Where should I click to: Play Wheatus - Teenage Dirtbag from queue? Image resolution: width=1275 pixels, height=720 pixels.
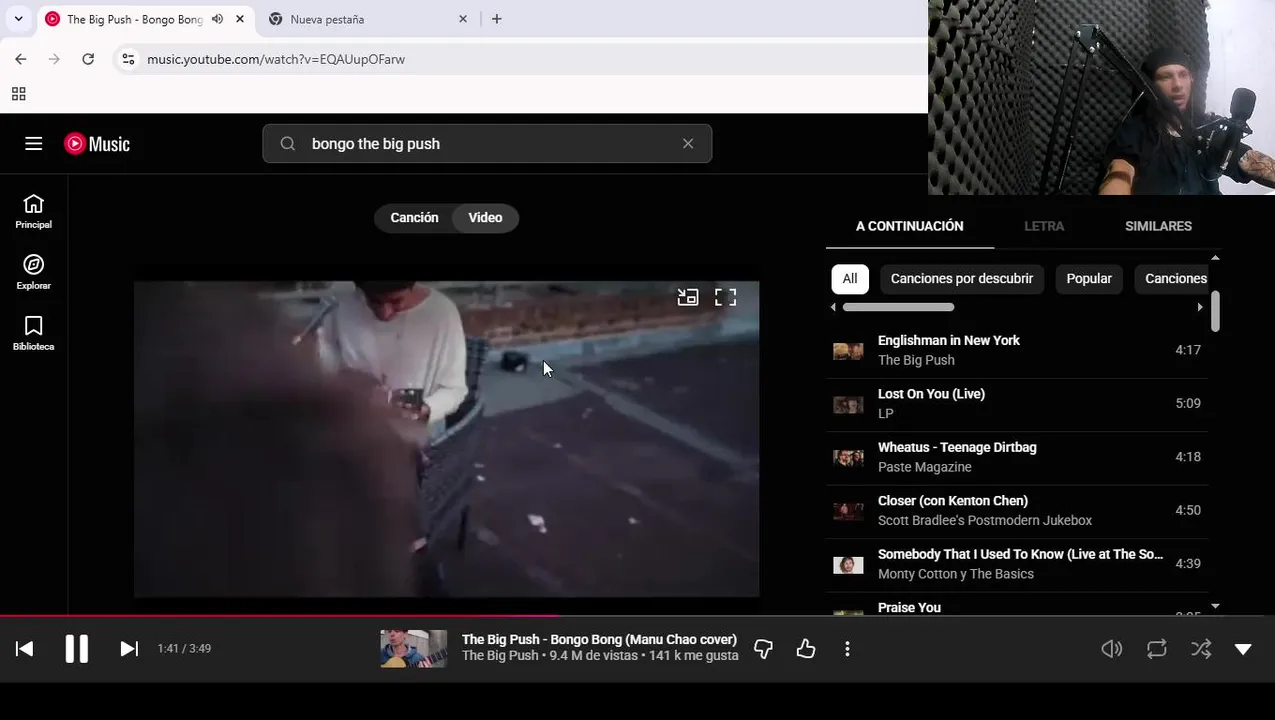[x=1017, y=457]
